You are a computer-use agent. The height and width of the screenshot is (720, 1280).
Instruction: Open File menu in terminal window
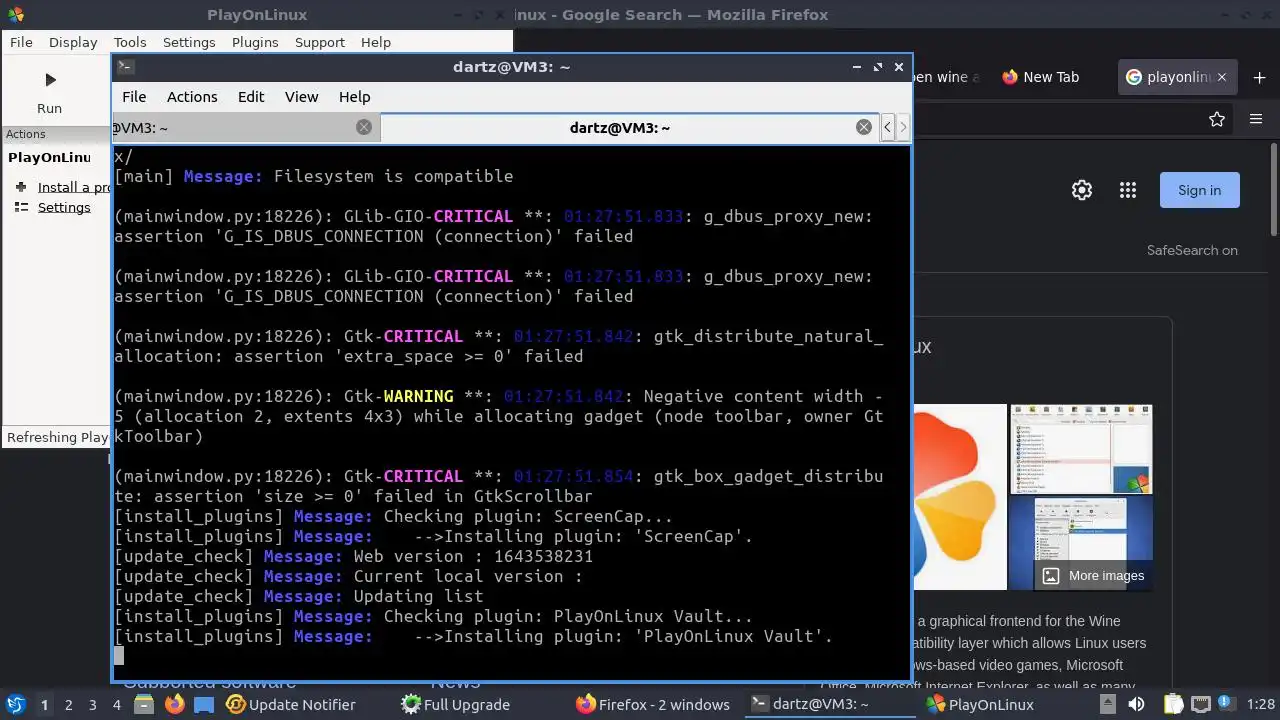click(134, 97)
